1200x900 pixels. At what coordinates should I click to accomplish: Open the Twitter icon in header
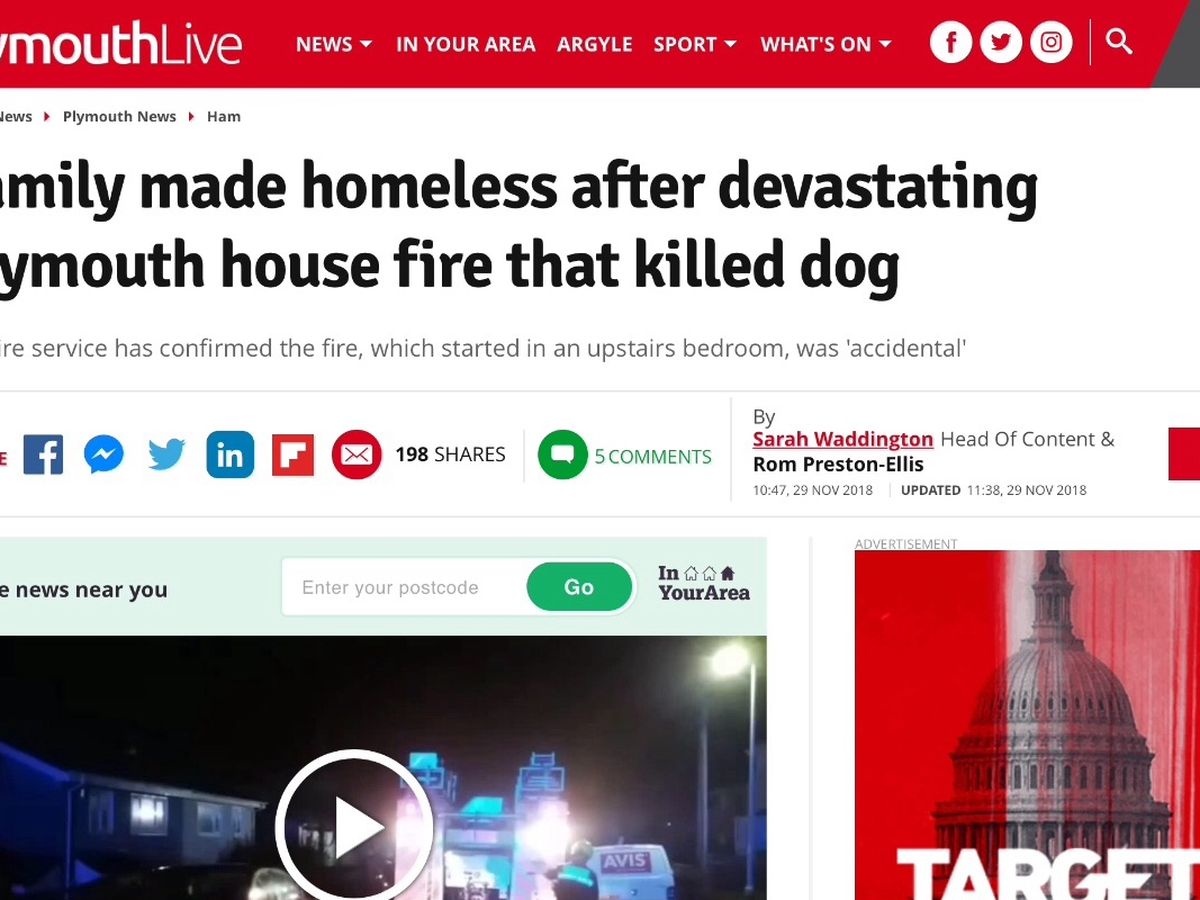[x=1001, y=43]
